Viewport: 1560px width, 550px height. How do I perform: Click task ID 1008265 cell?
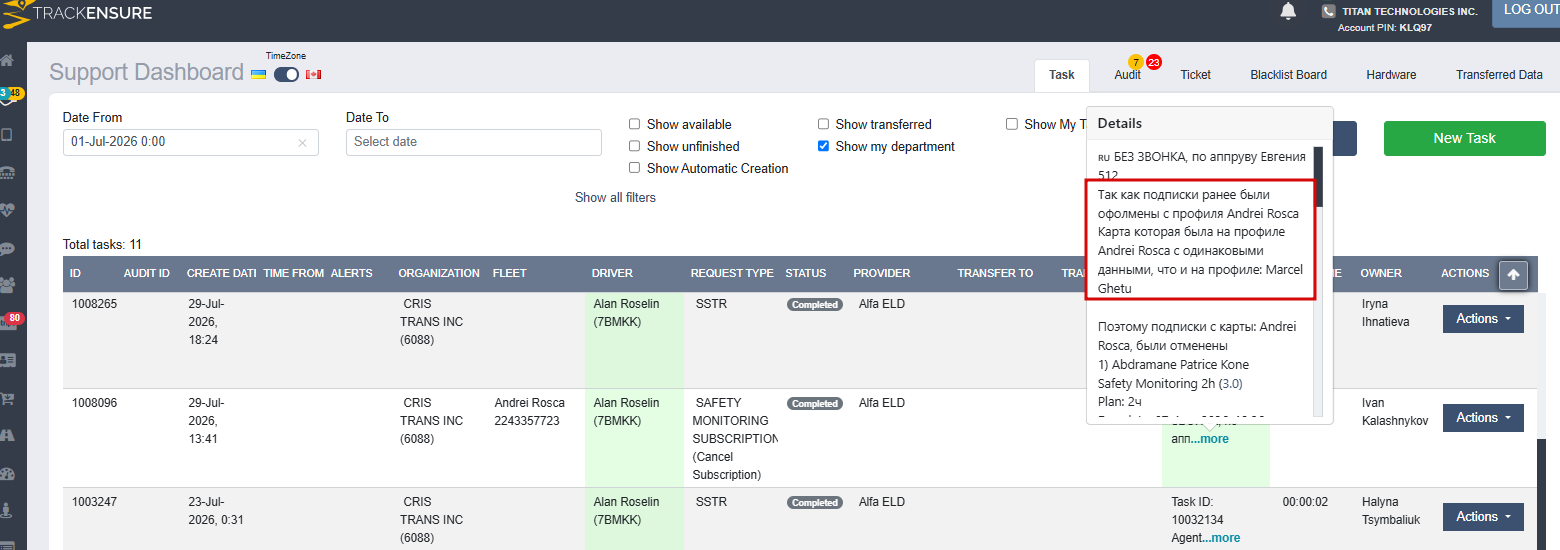click(94, 304)
